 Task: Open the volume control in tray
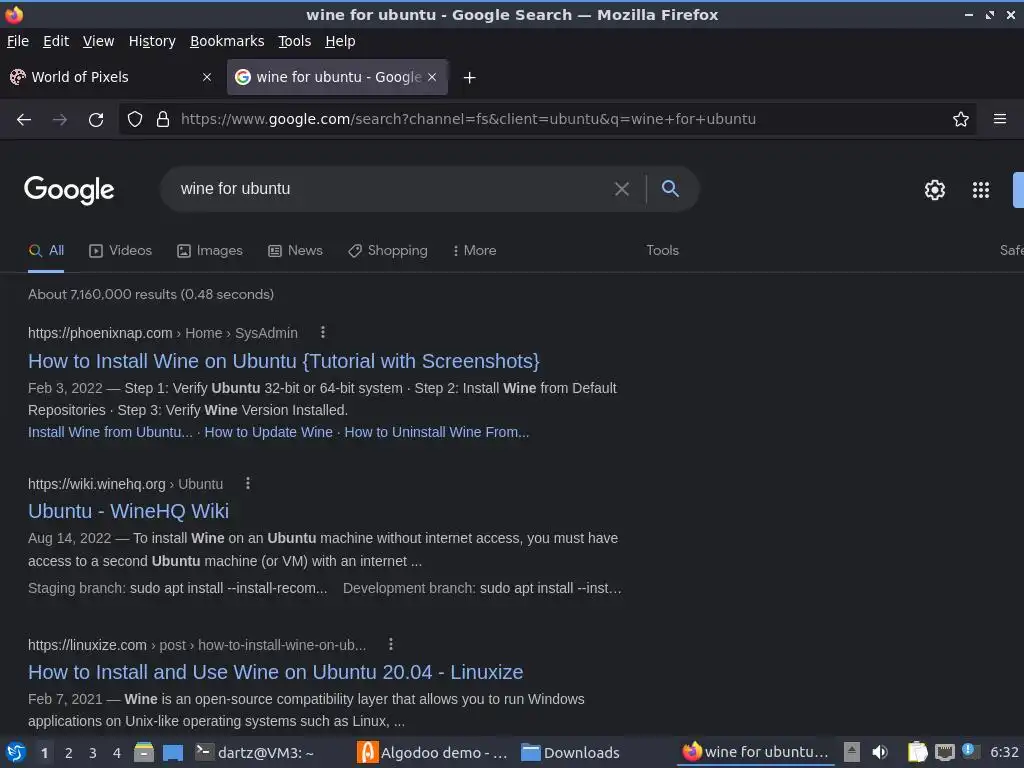[880, 752]
